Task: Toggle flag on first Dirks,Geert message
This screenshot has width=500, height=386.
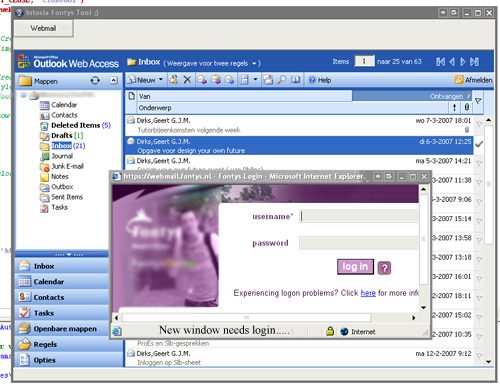Action: [x=479, y=125]
